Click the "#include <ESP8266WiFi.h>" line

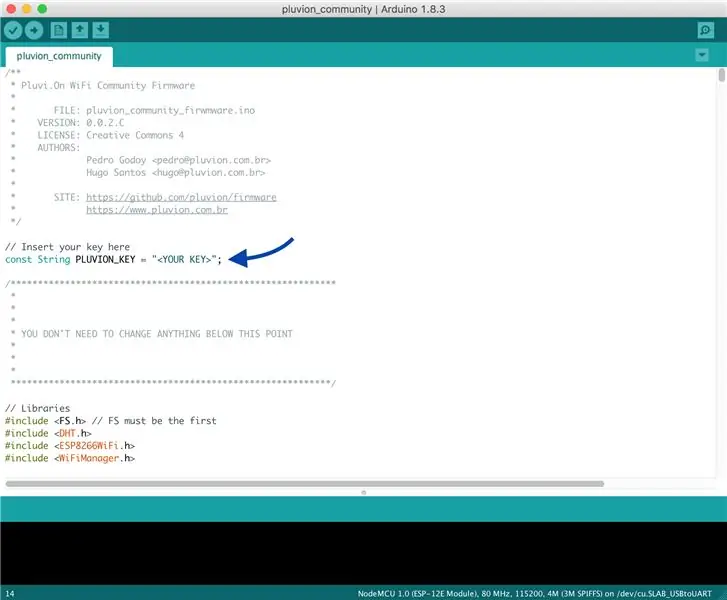tap(70, 446)
